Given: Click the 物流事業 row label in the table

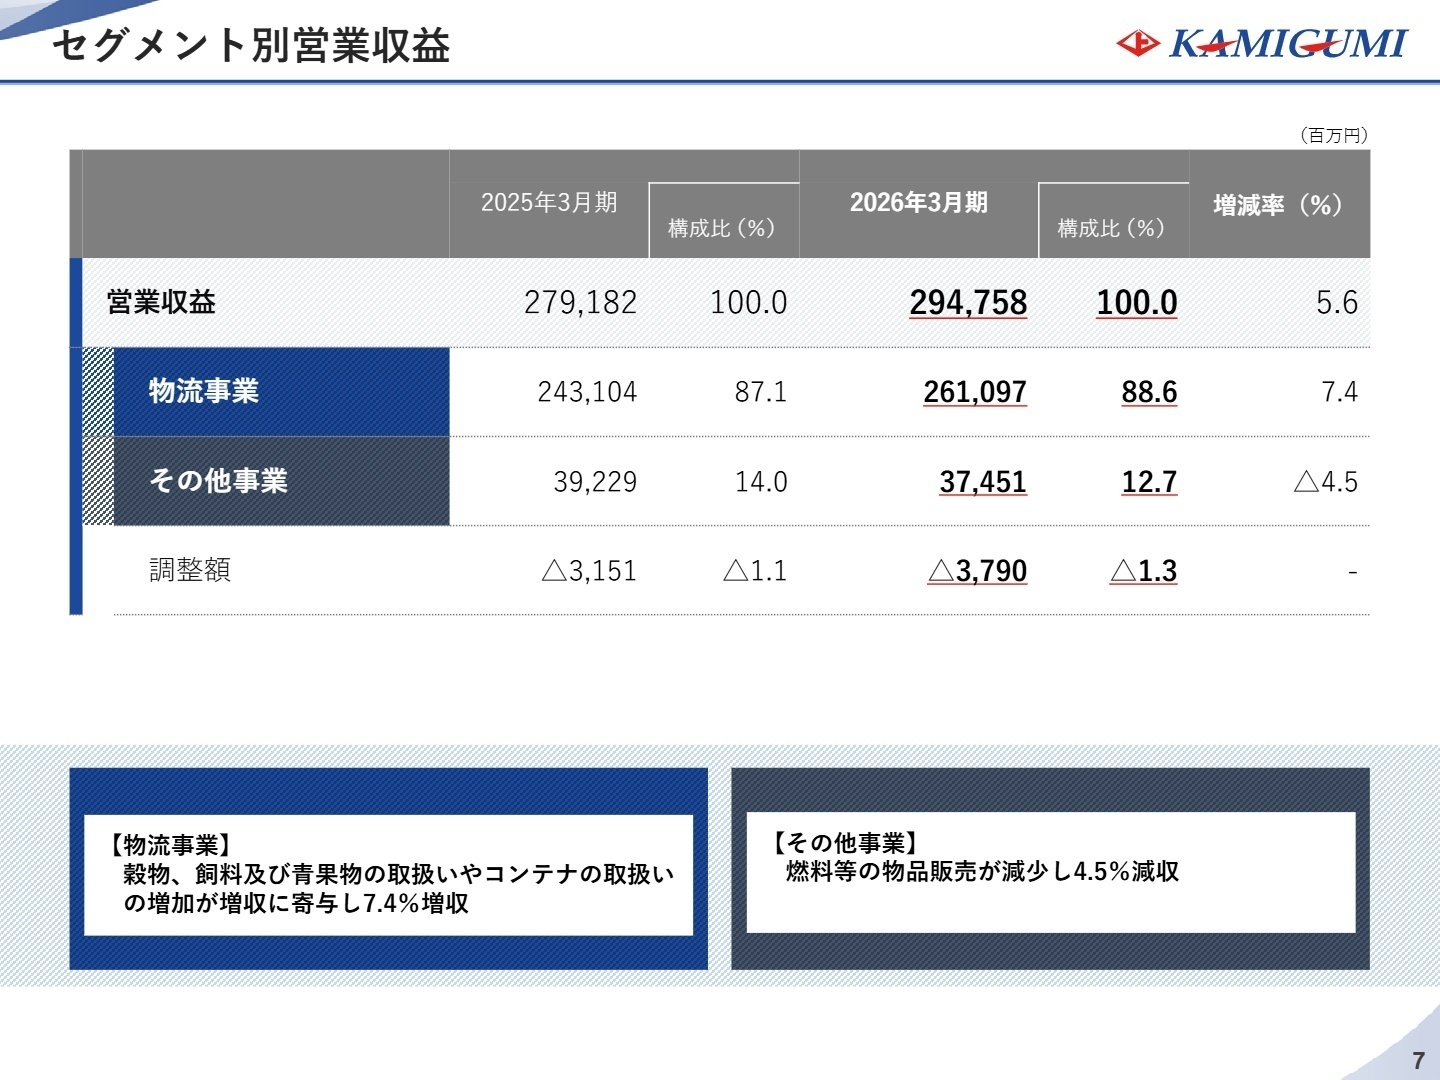Looking at the screenshot, I should click(x=204, y=391).
